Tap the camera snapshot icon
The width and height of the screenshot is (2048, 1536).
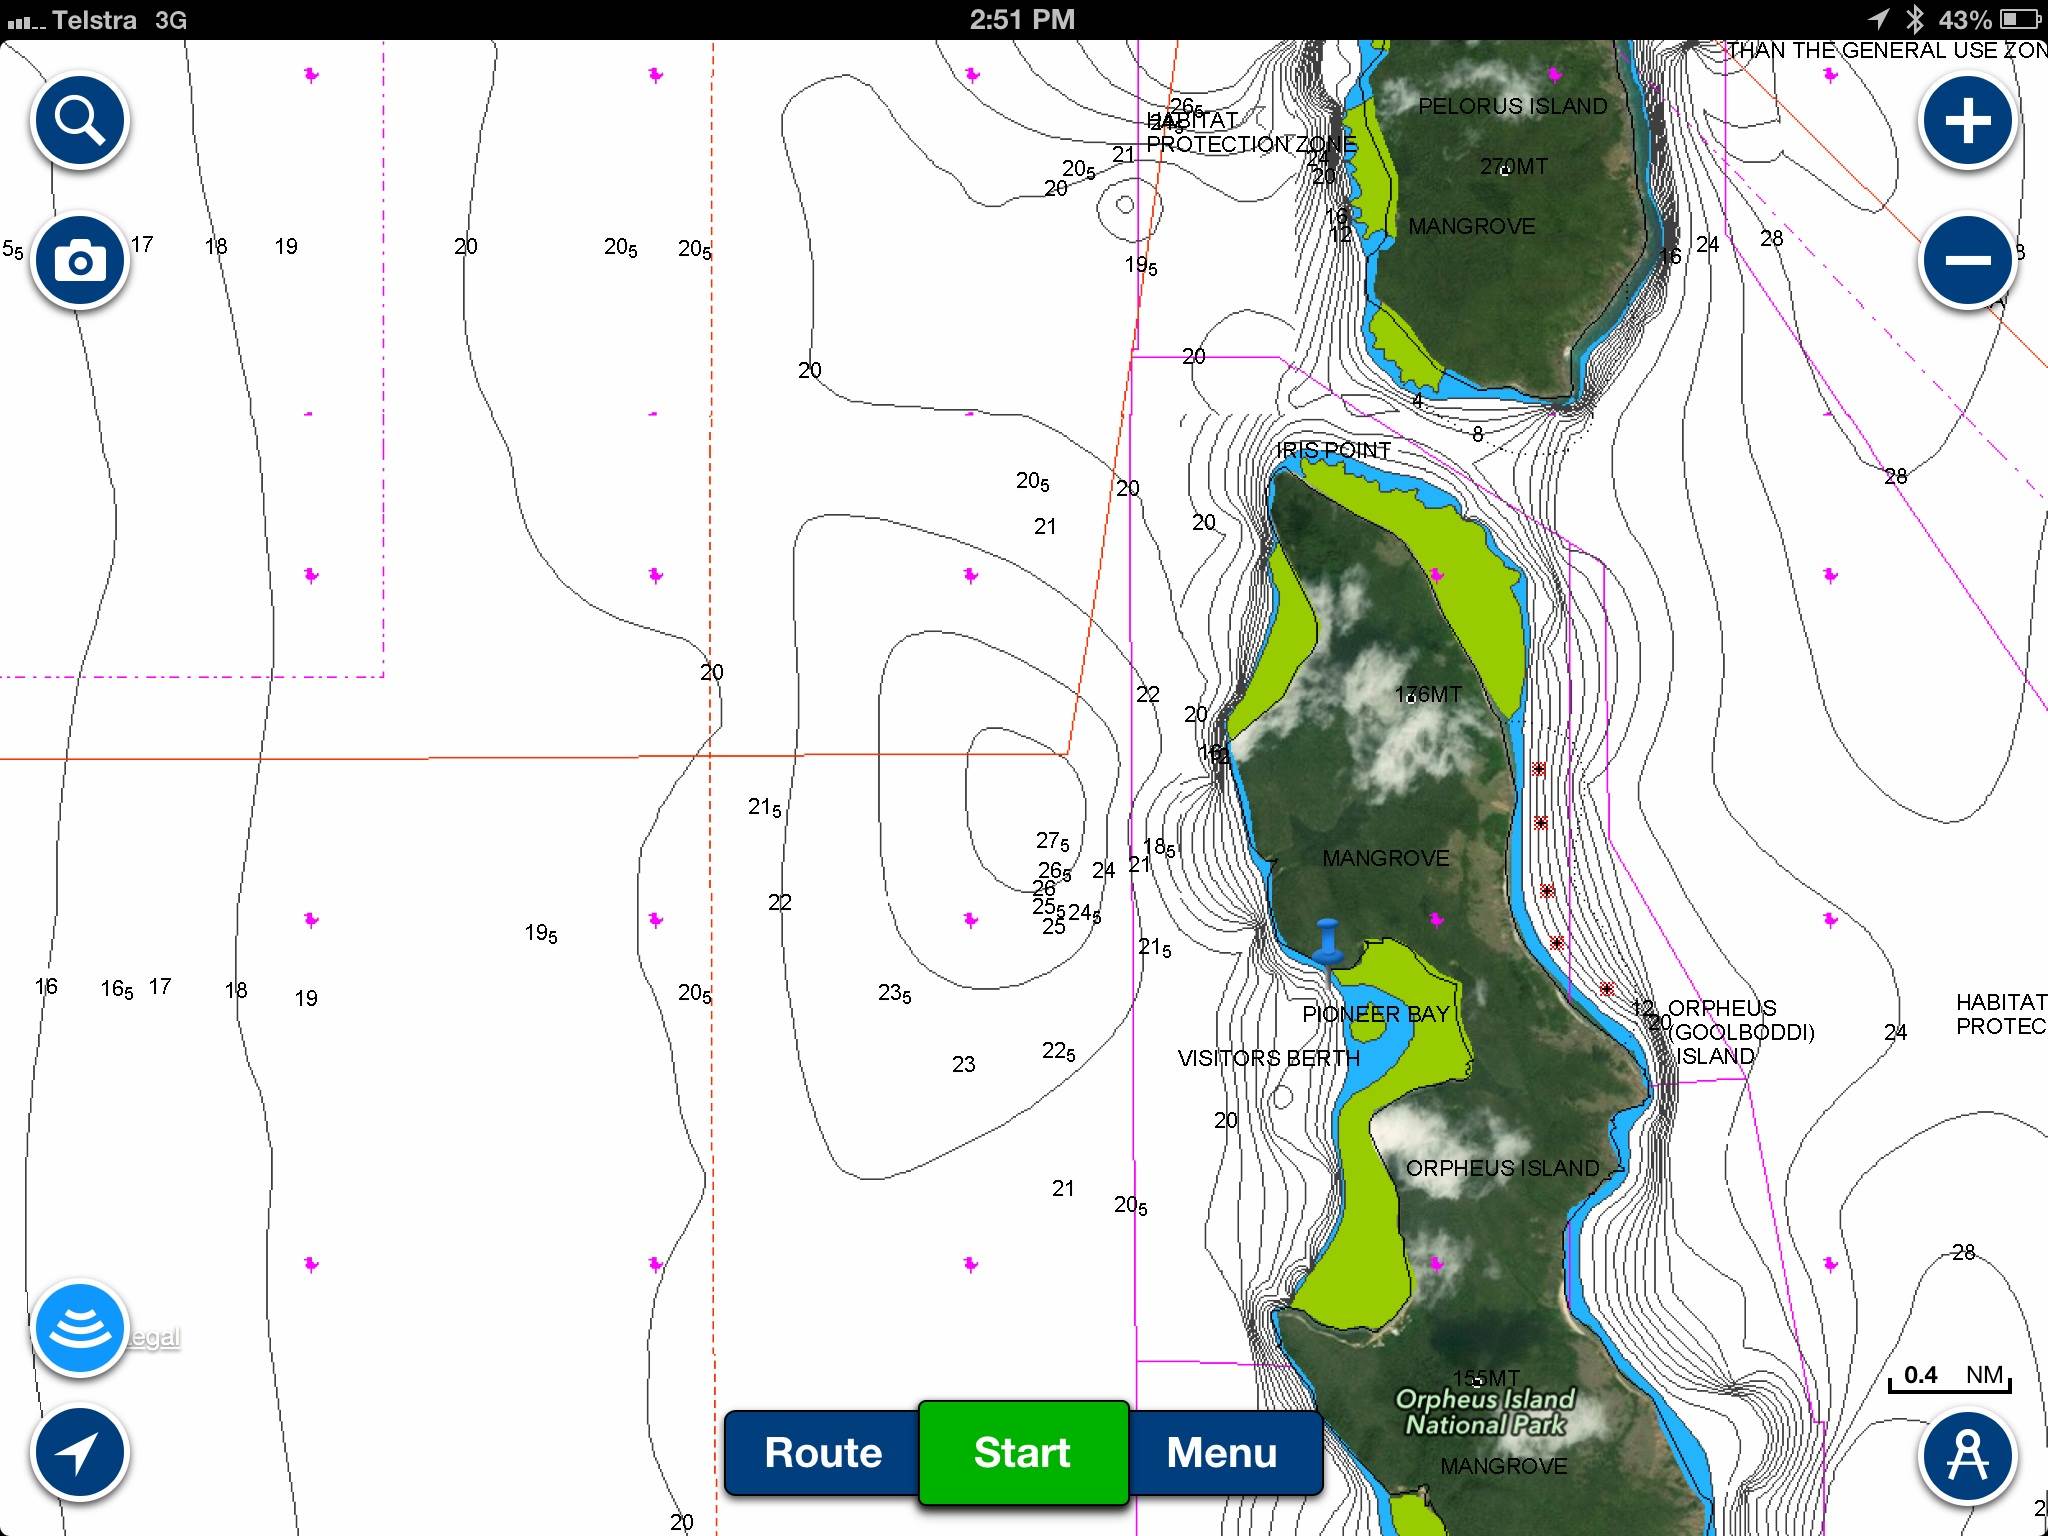tap(79, 261)
